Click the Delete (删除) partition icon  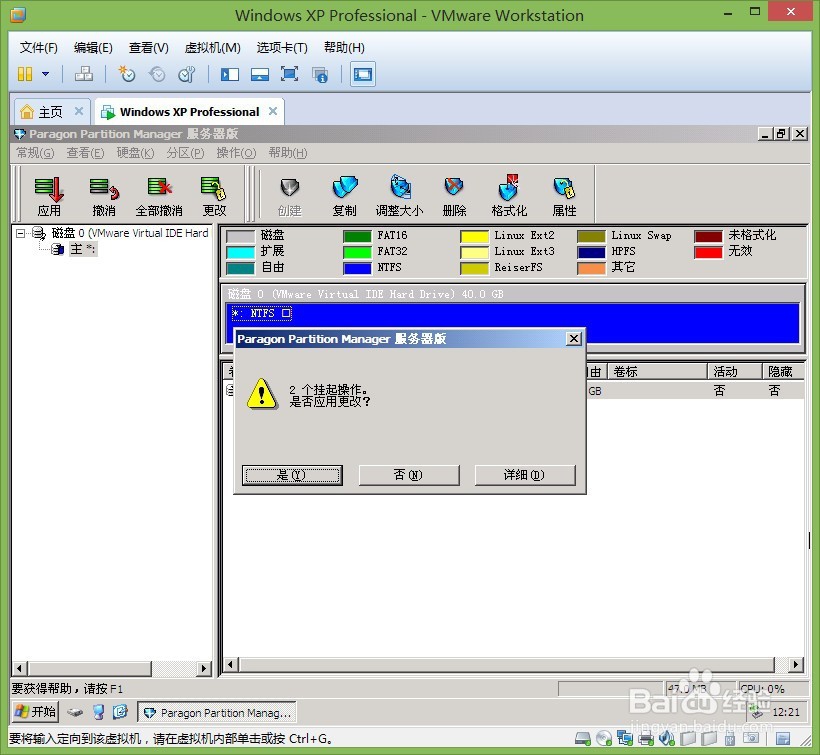(454, 196)
